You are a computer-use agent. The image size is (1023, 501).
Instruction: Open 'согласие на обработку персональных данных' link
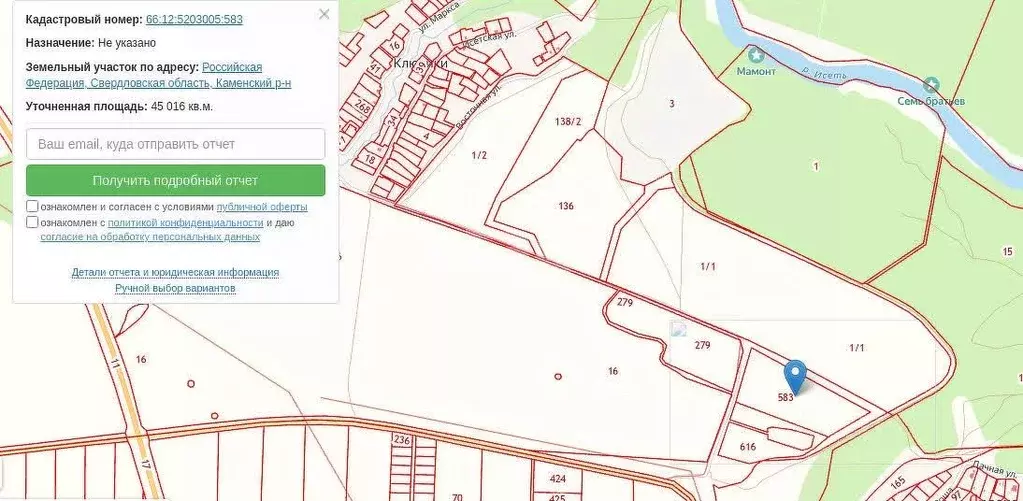150,237
